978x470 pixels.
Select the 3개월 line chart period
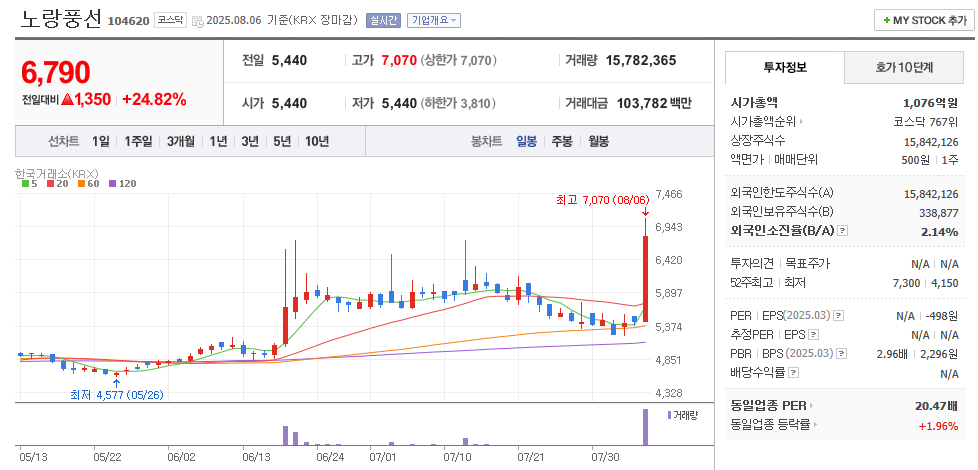point(181,141)
